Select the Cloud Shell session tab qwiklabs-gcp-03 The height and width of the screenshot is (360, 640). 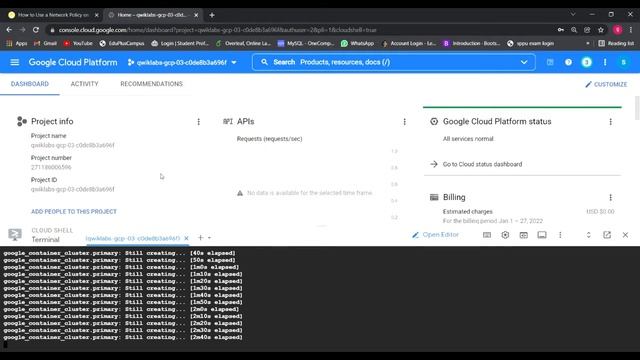(133, 238)
